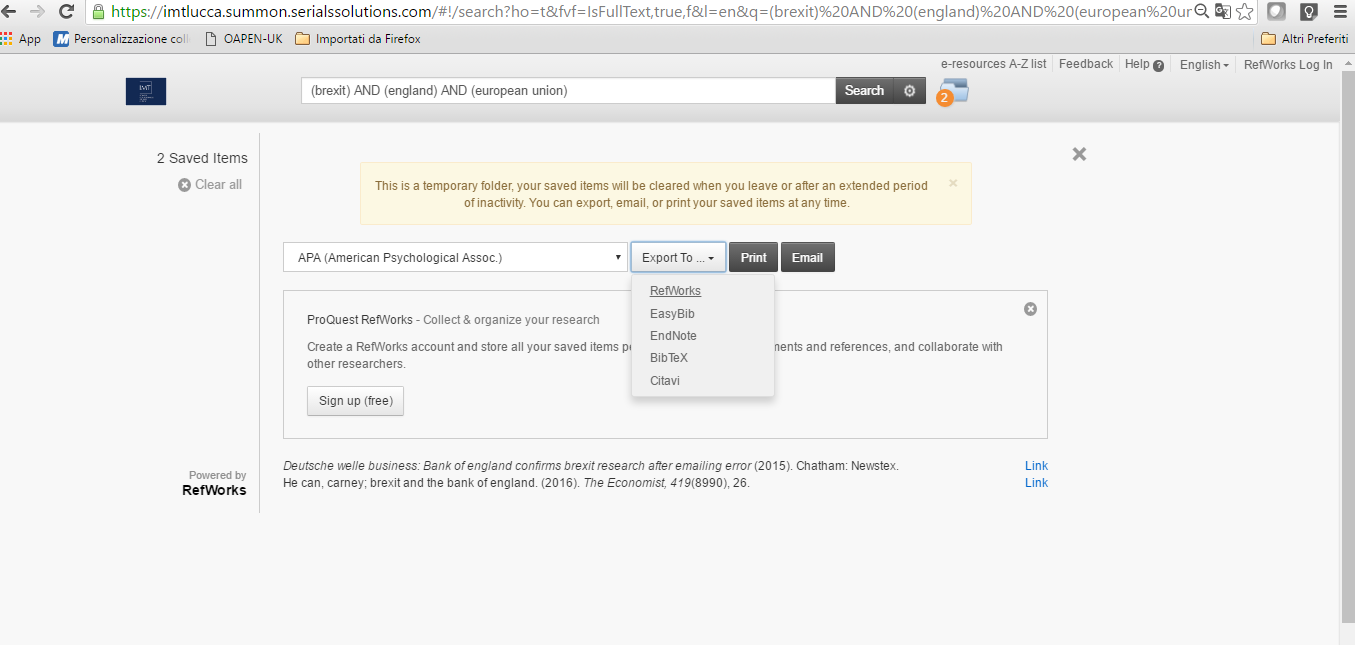Click the Search button
This screenshot has height=645, width=1355.
864,91
